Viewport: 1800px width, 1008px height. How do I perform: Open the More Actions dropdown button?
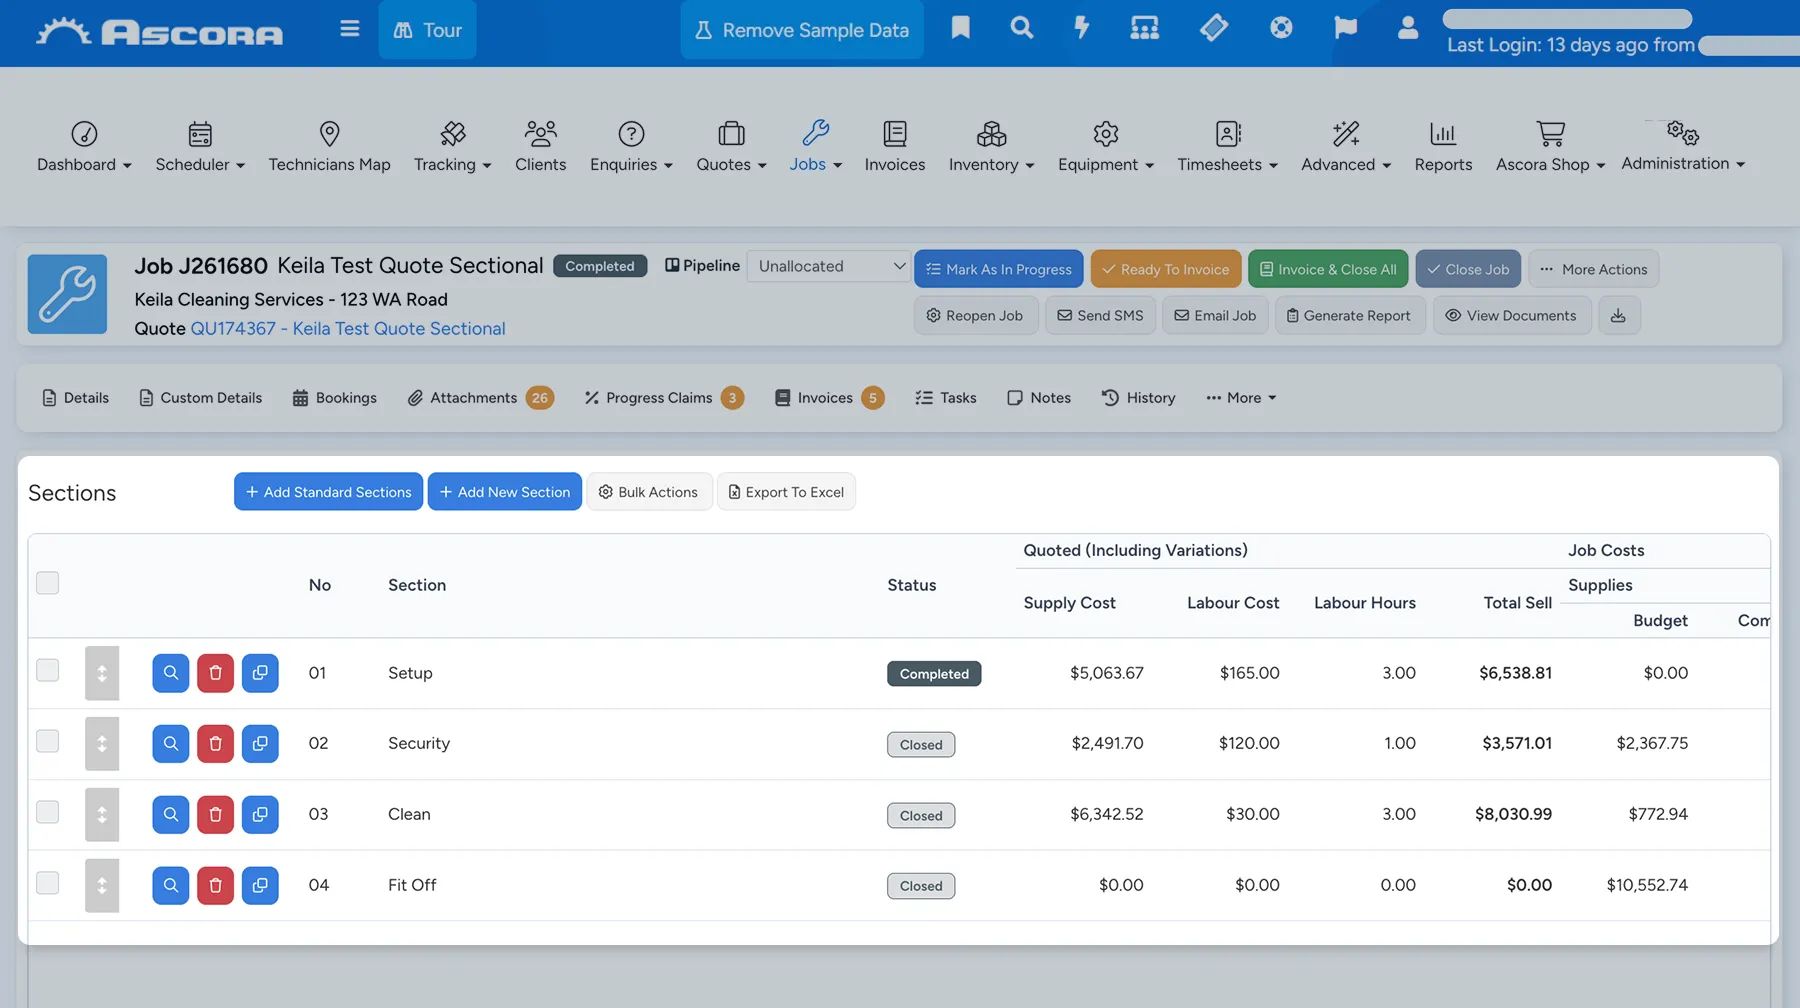point(1594,269)
